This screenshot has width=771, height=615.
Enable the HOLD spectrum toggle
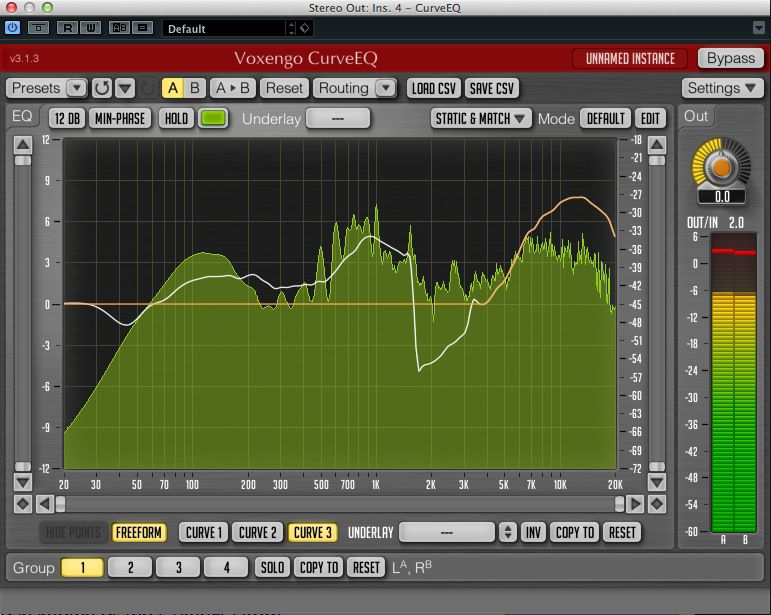point(176,118)
